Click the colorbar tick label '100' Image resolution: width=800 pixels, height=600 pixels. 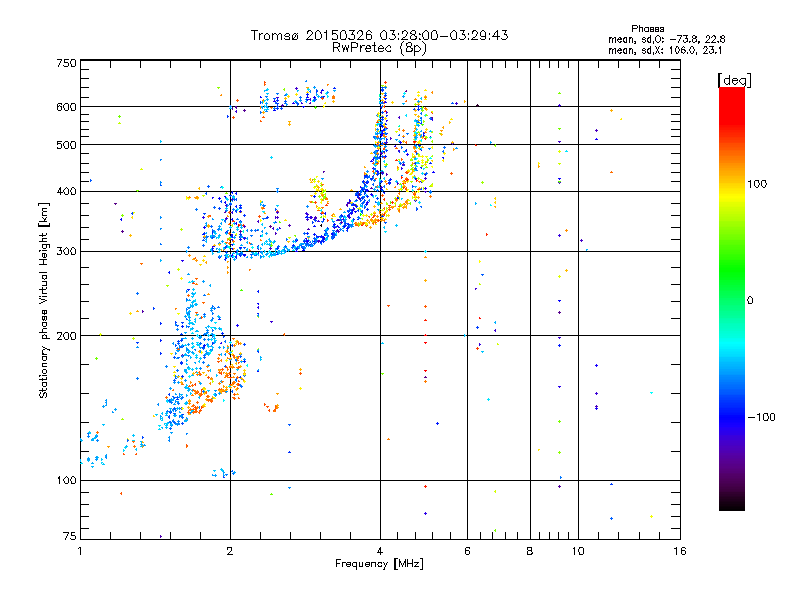click(757, 184)
